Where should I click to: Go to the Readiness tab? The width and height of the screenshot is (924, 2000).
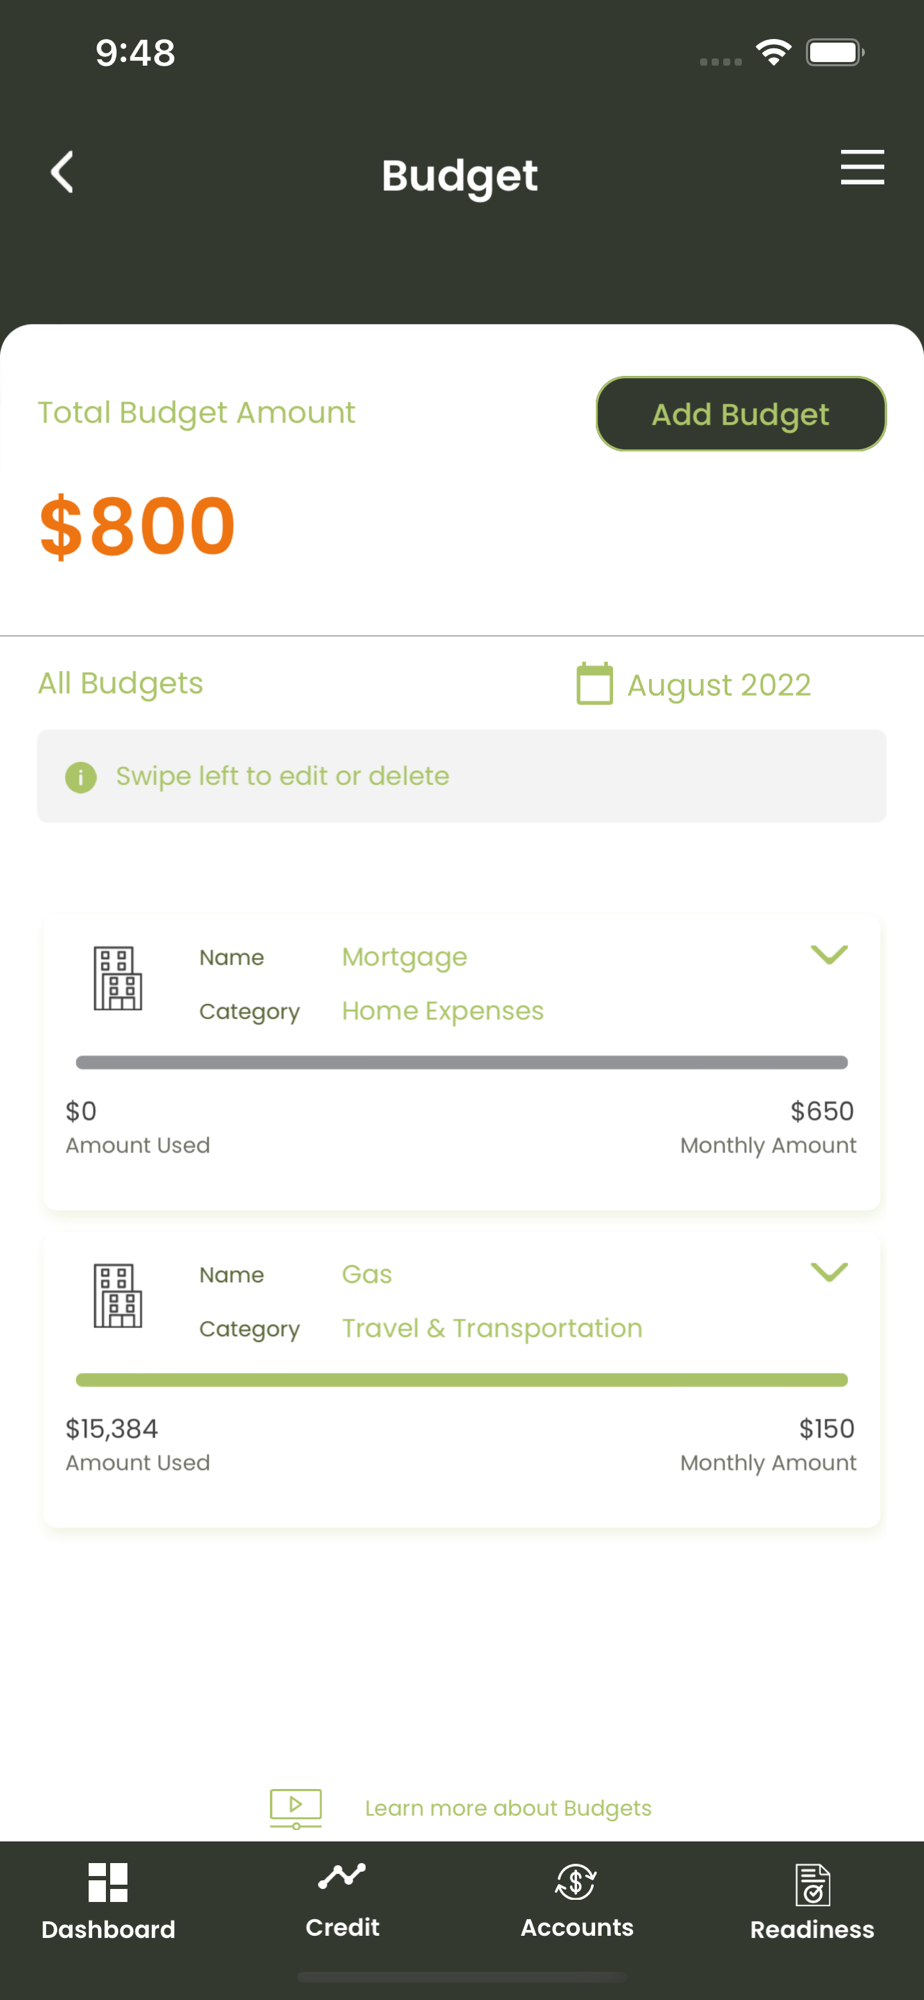812,1902
